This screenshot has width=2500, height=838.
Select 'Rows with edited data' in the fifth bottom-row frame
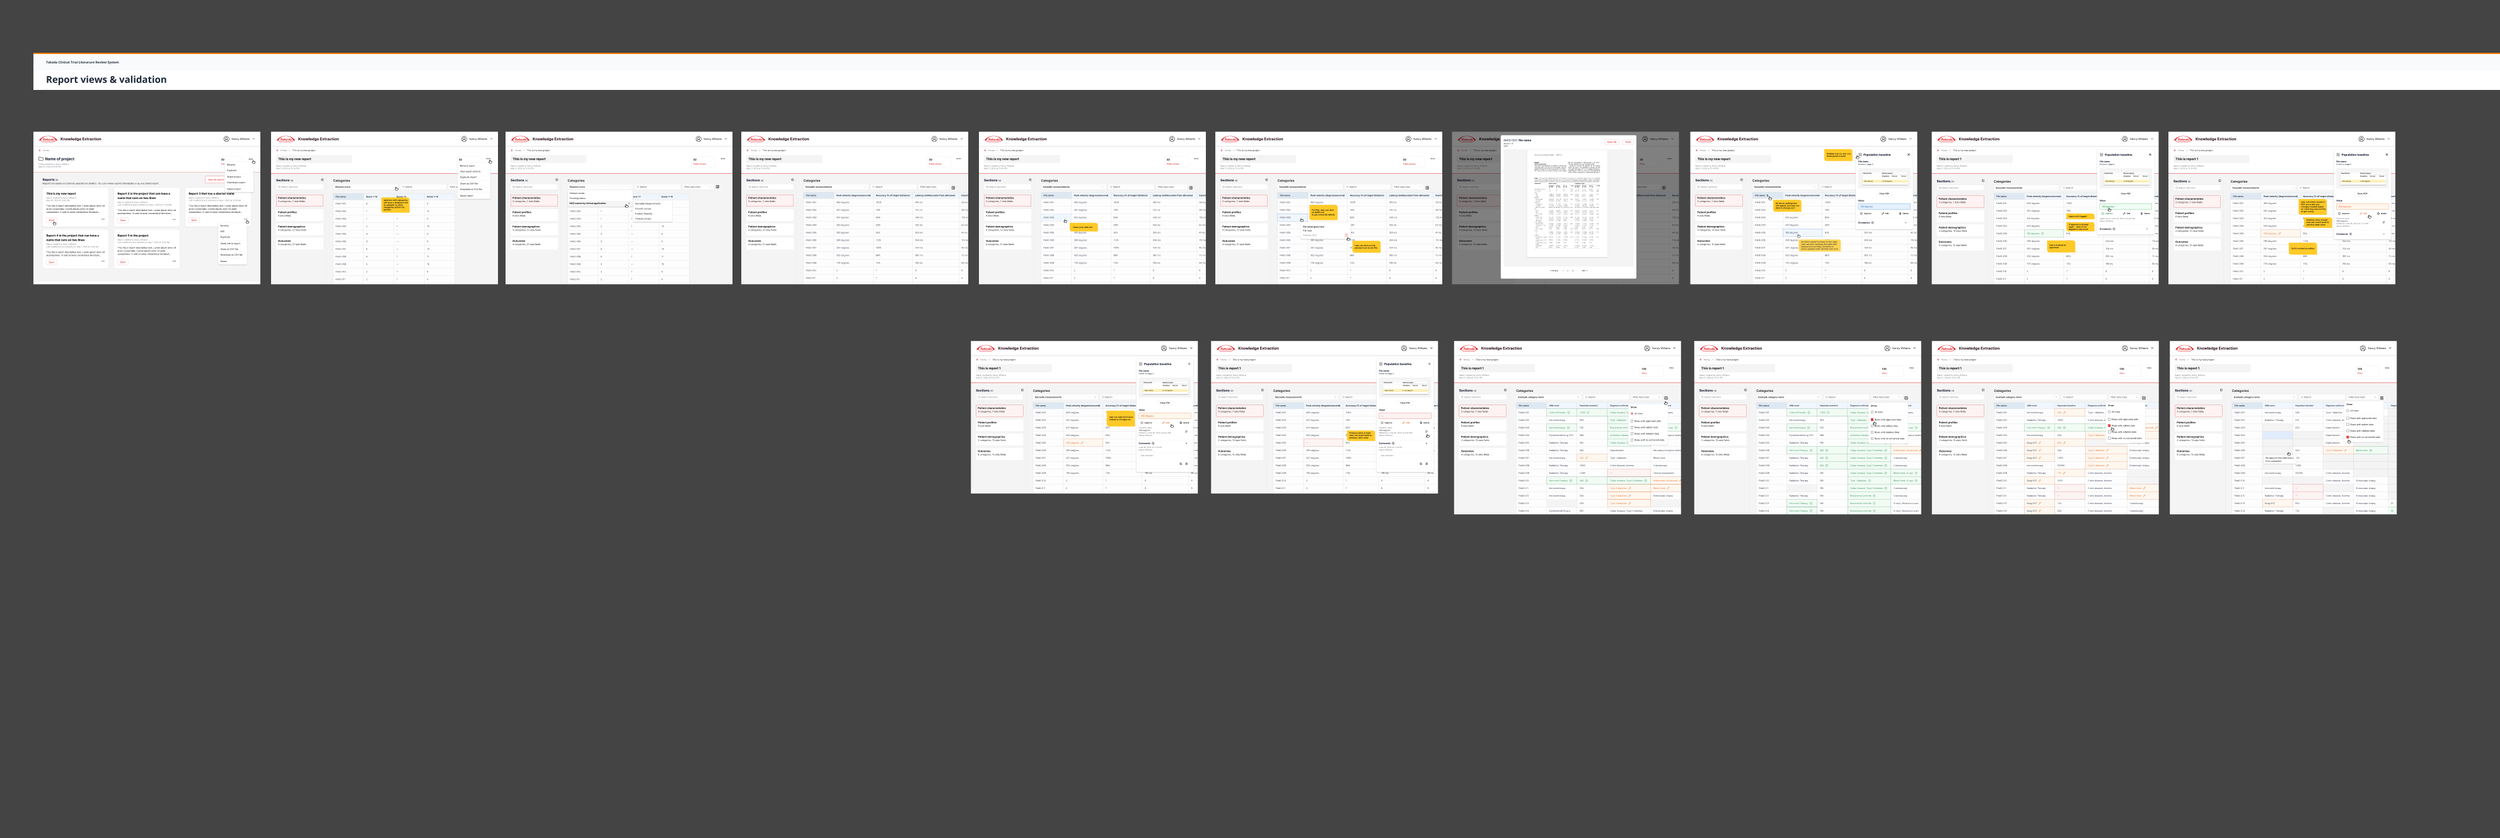(2122, 426)
